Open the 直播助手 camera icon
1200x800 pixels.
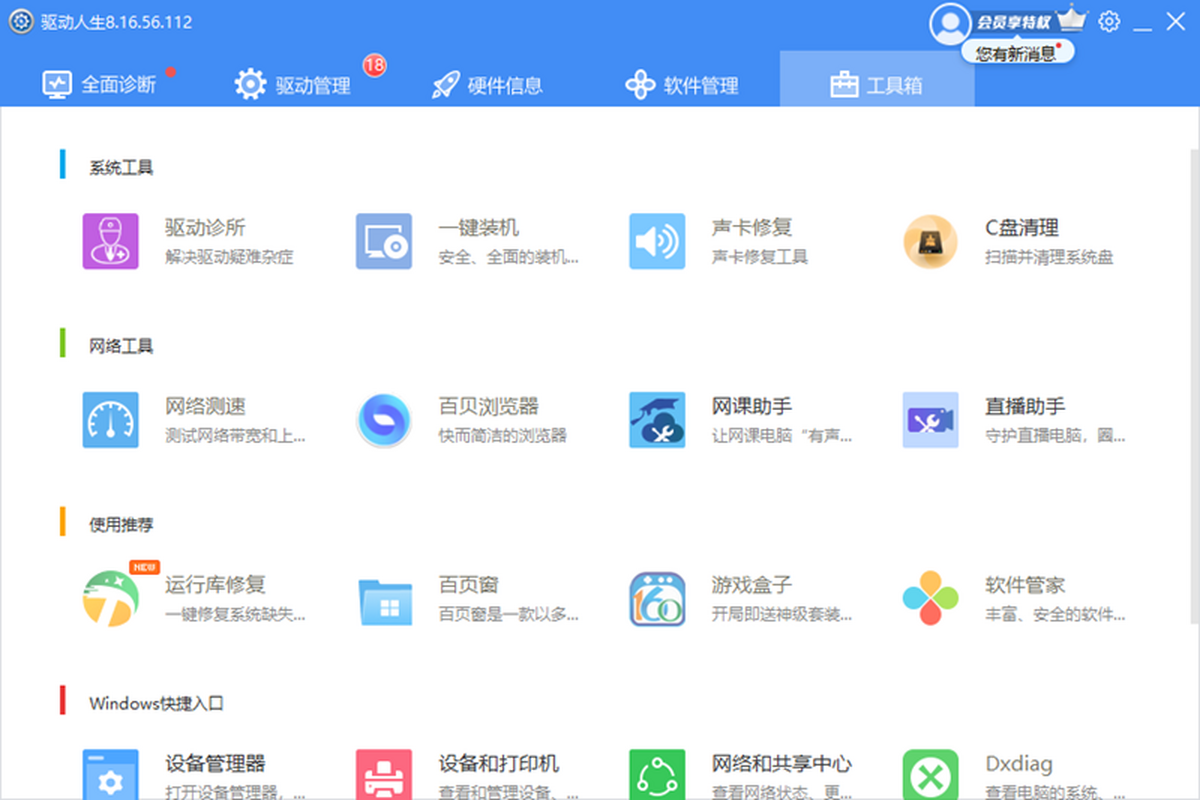click(x=930, y=420)
